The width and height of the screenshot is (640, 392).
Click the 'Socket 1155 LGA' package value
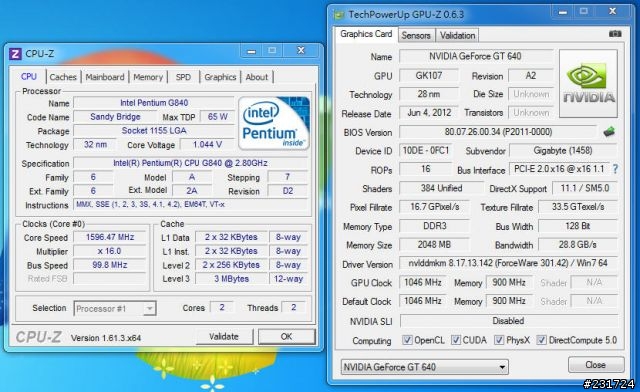click(154, 131)
